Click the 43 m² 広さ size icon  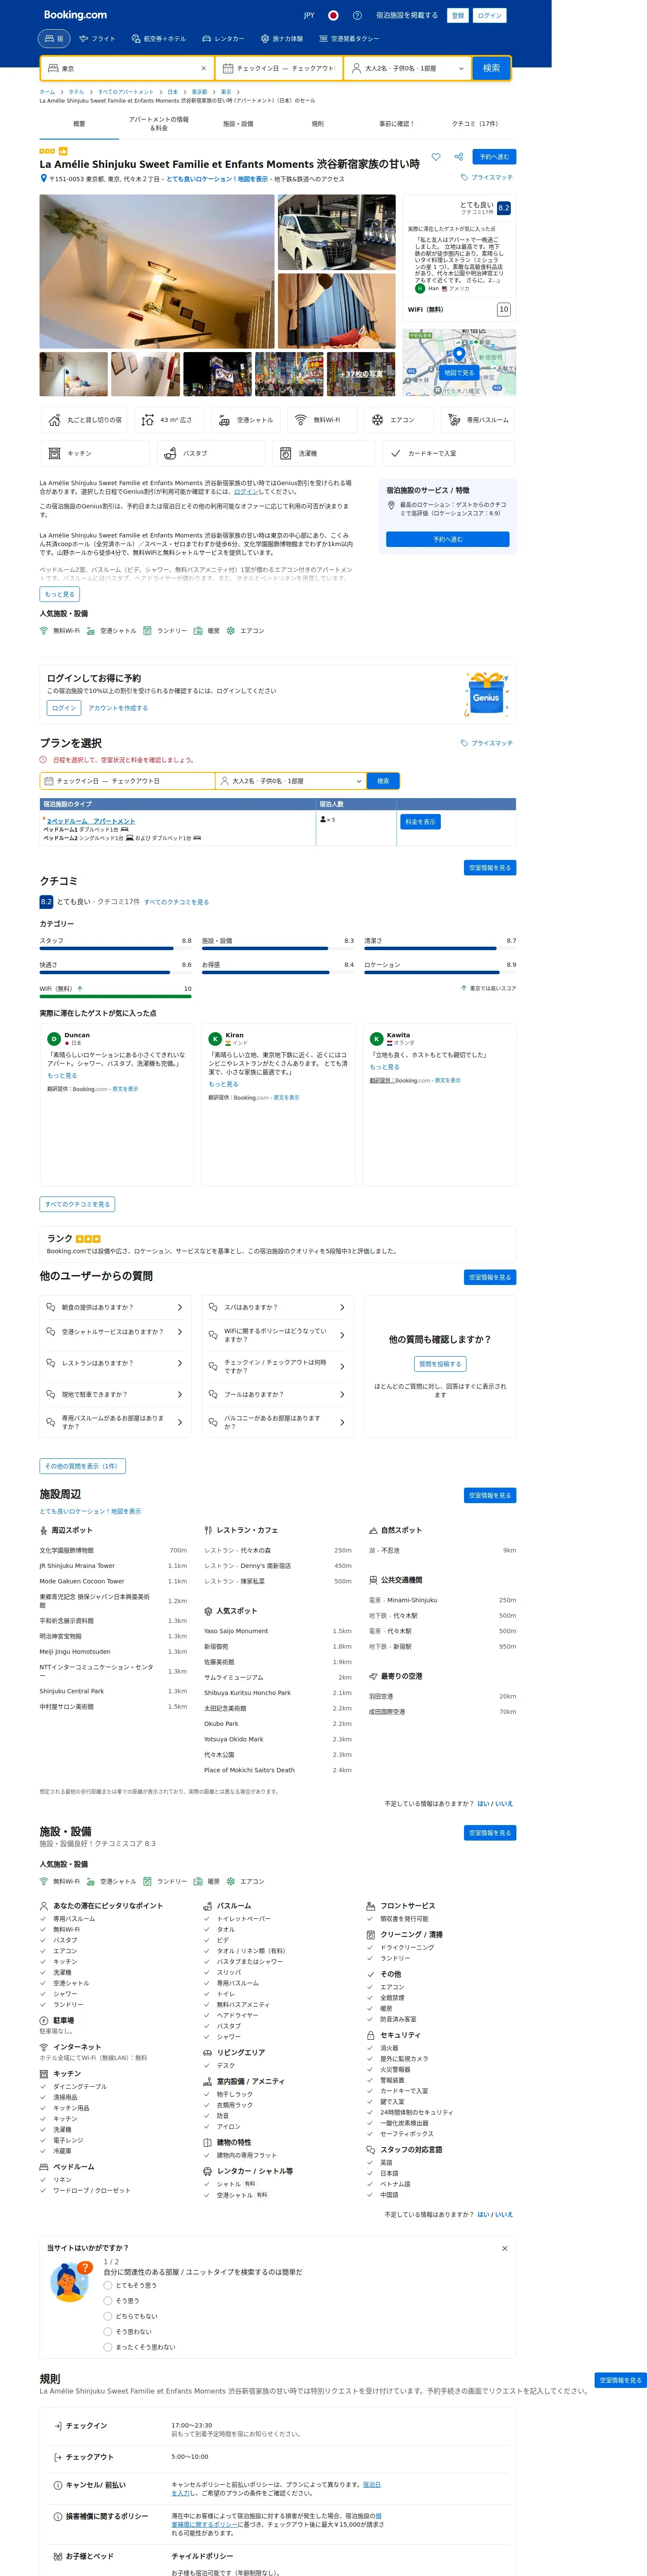pos(148,420)
